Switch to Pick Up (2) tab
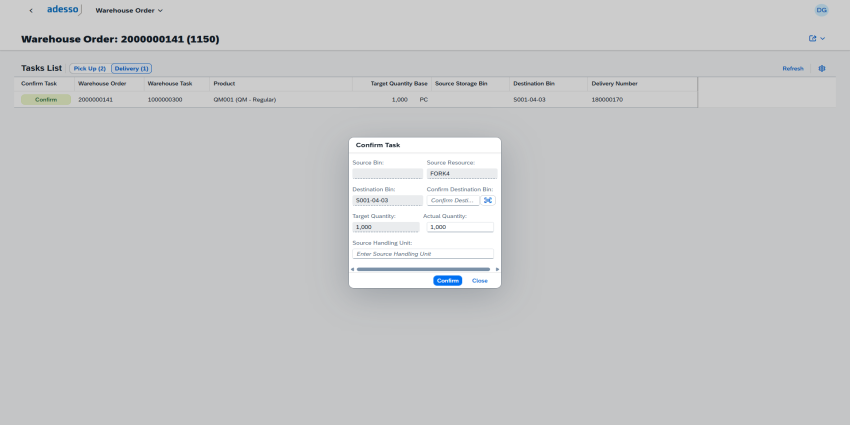 pyautogui.click(x=89, y=69)
